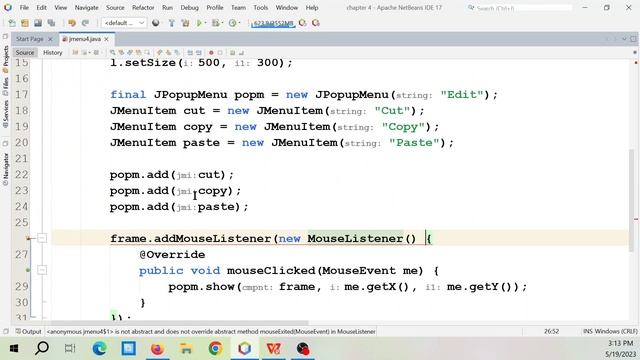Click the last icon right of the memory bar
The height and width of the screenshot is (360, 640).
[x=316, y=23]
